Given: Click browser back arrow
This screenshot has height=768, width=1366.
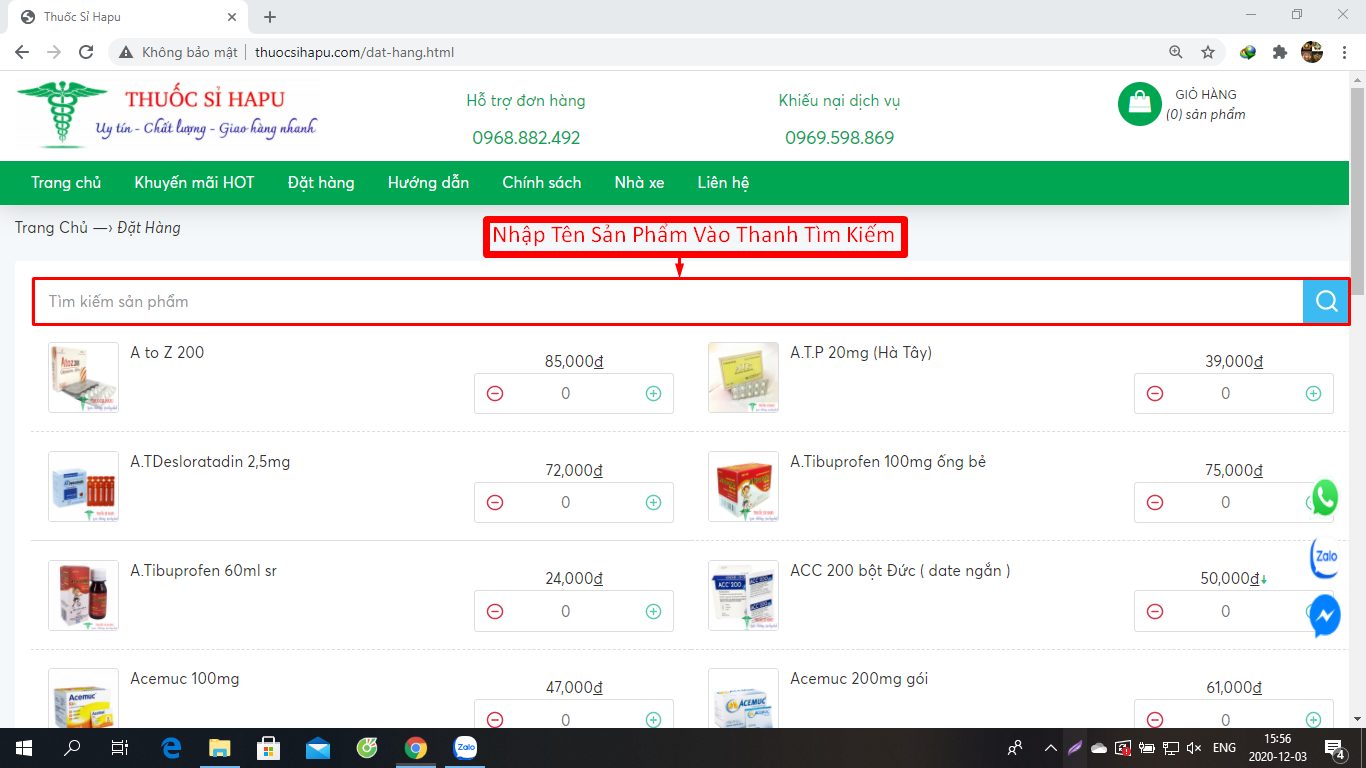Looking at the screenshot, I should tap(22, 52).
